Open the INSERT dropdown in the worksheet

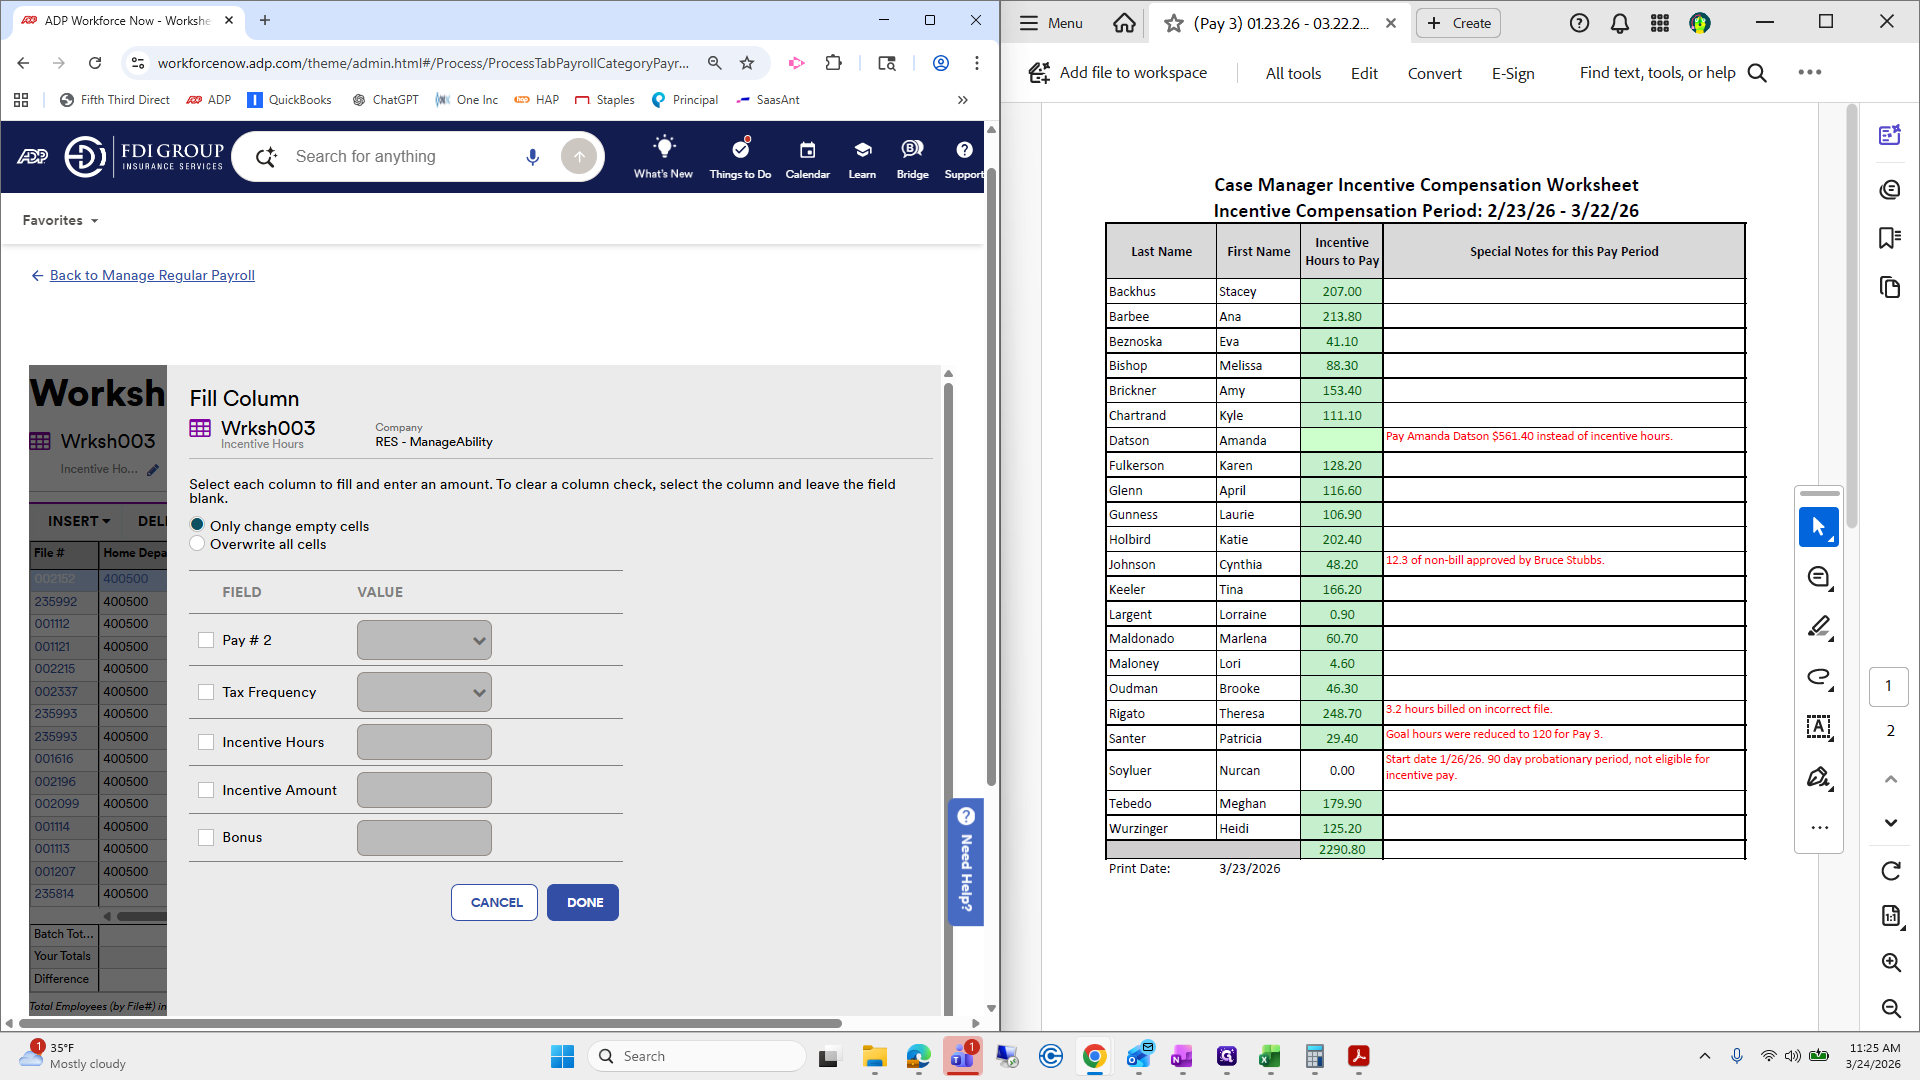tap(77, 521)
